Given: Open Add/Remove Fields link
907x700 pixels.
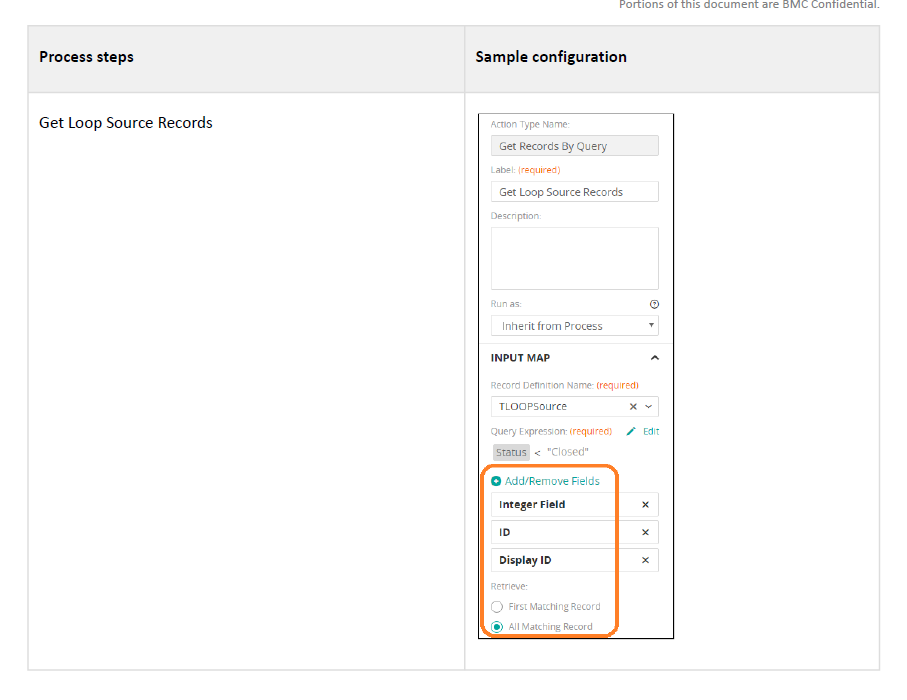Looking at the screenshot, I should click(x=552, y=481).
